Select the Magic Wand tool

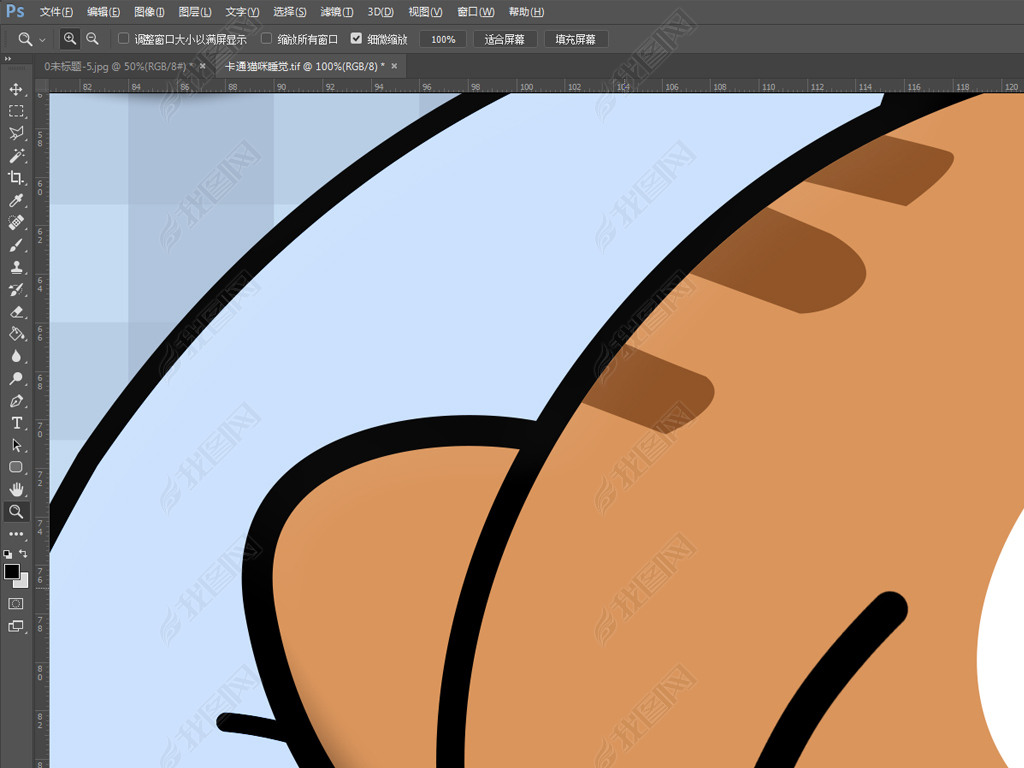pyautogui.click(x=16, y=155)
